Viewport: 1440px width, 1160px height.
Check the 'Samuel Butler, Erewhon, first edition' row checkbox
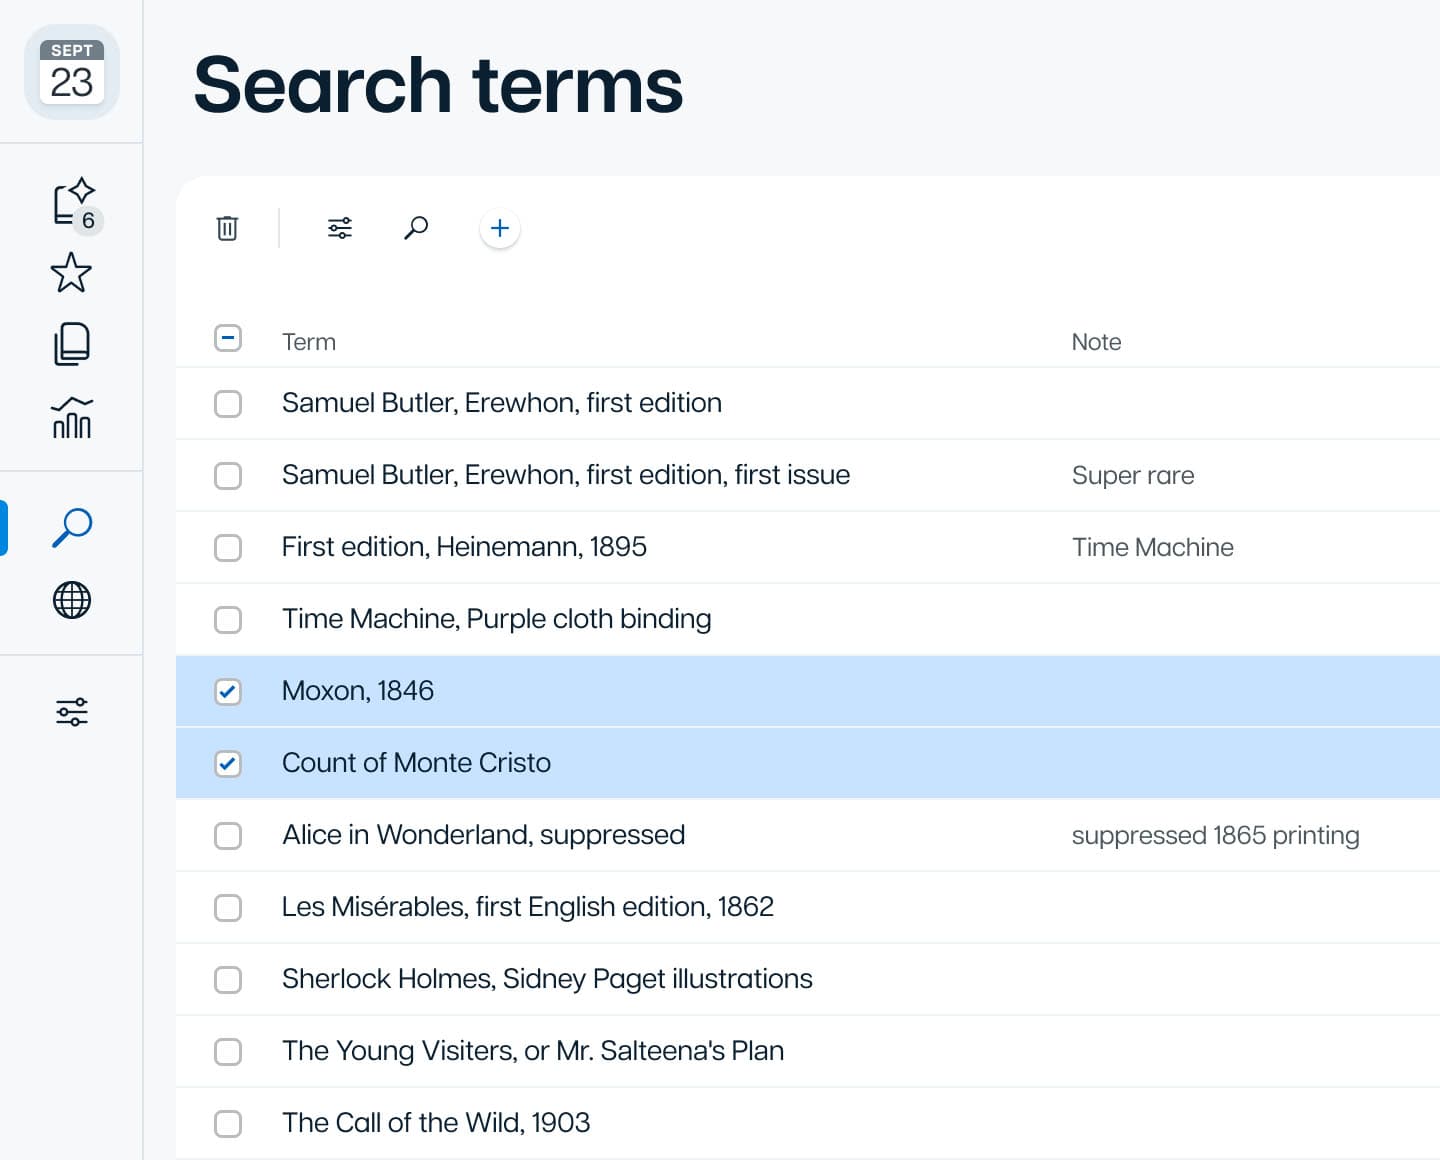tap(228, 404)
